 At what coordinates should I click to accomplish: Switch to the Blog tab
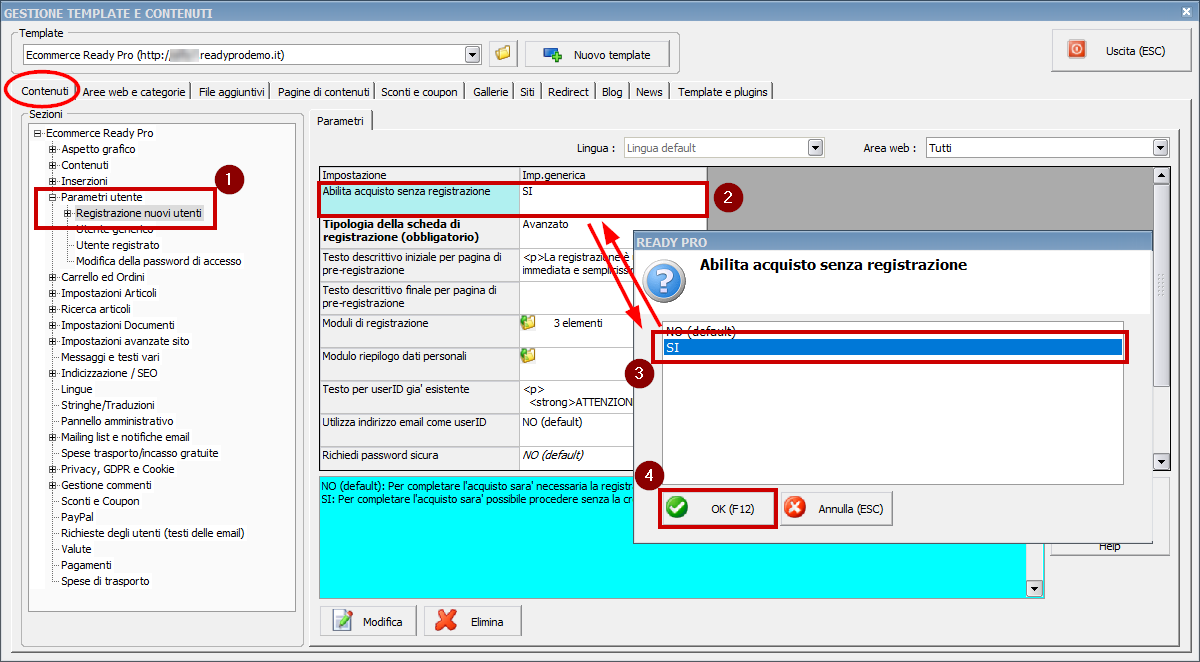(612, 92)
